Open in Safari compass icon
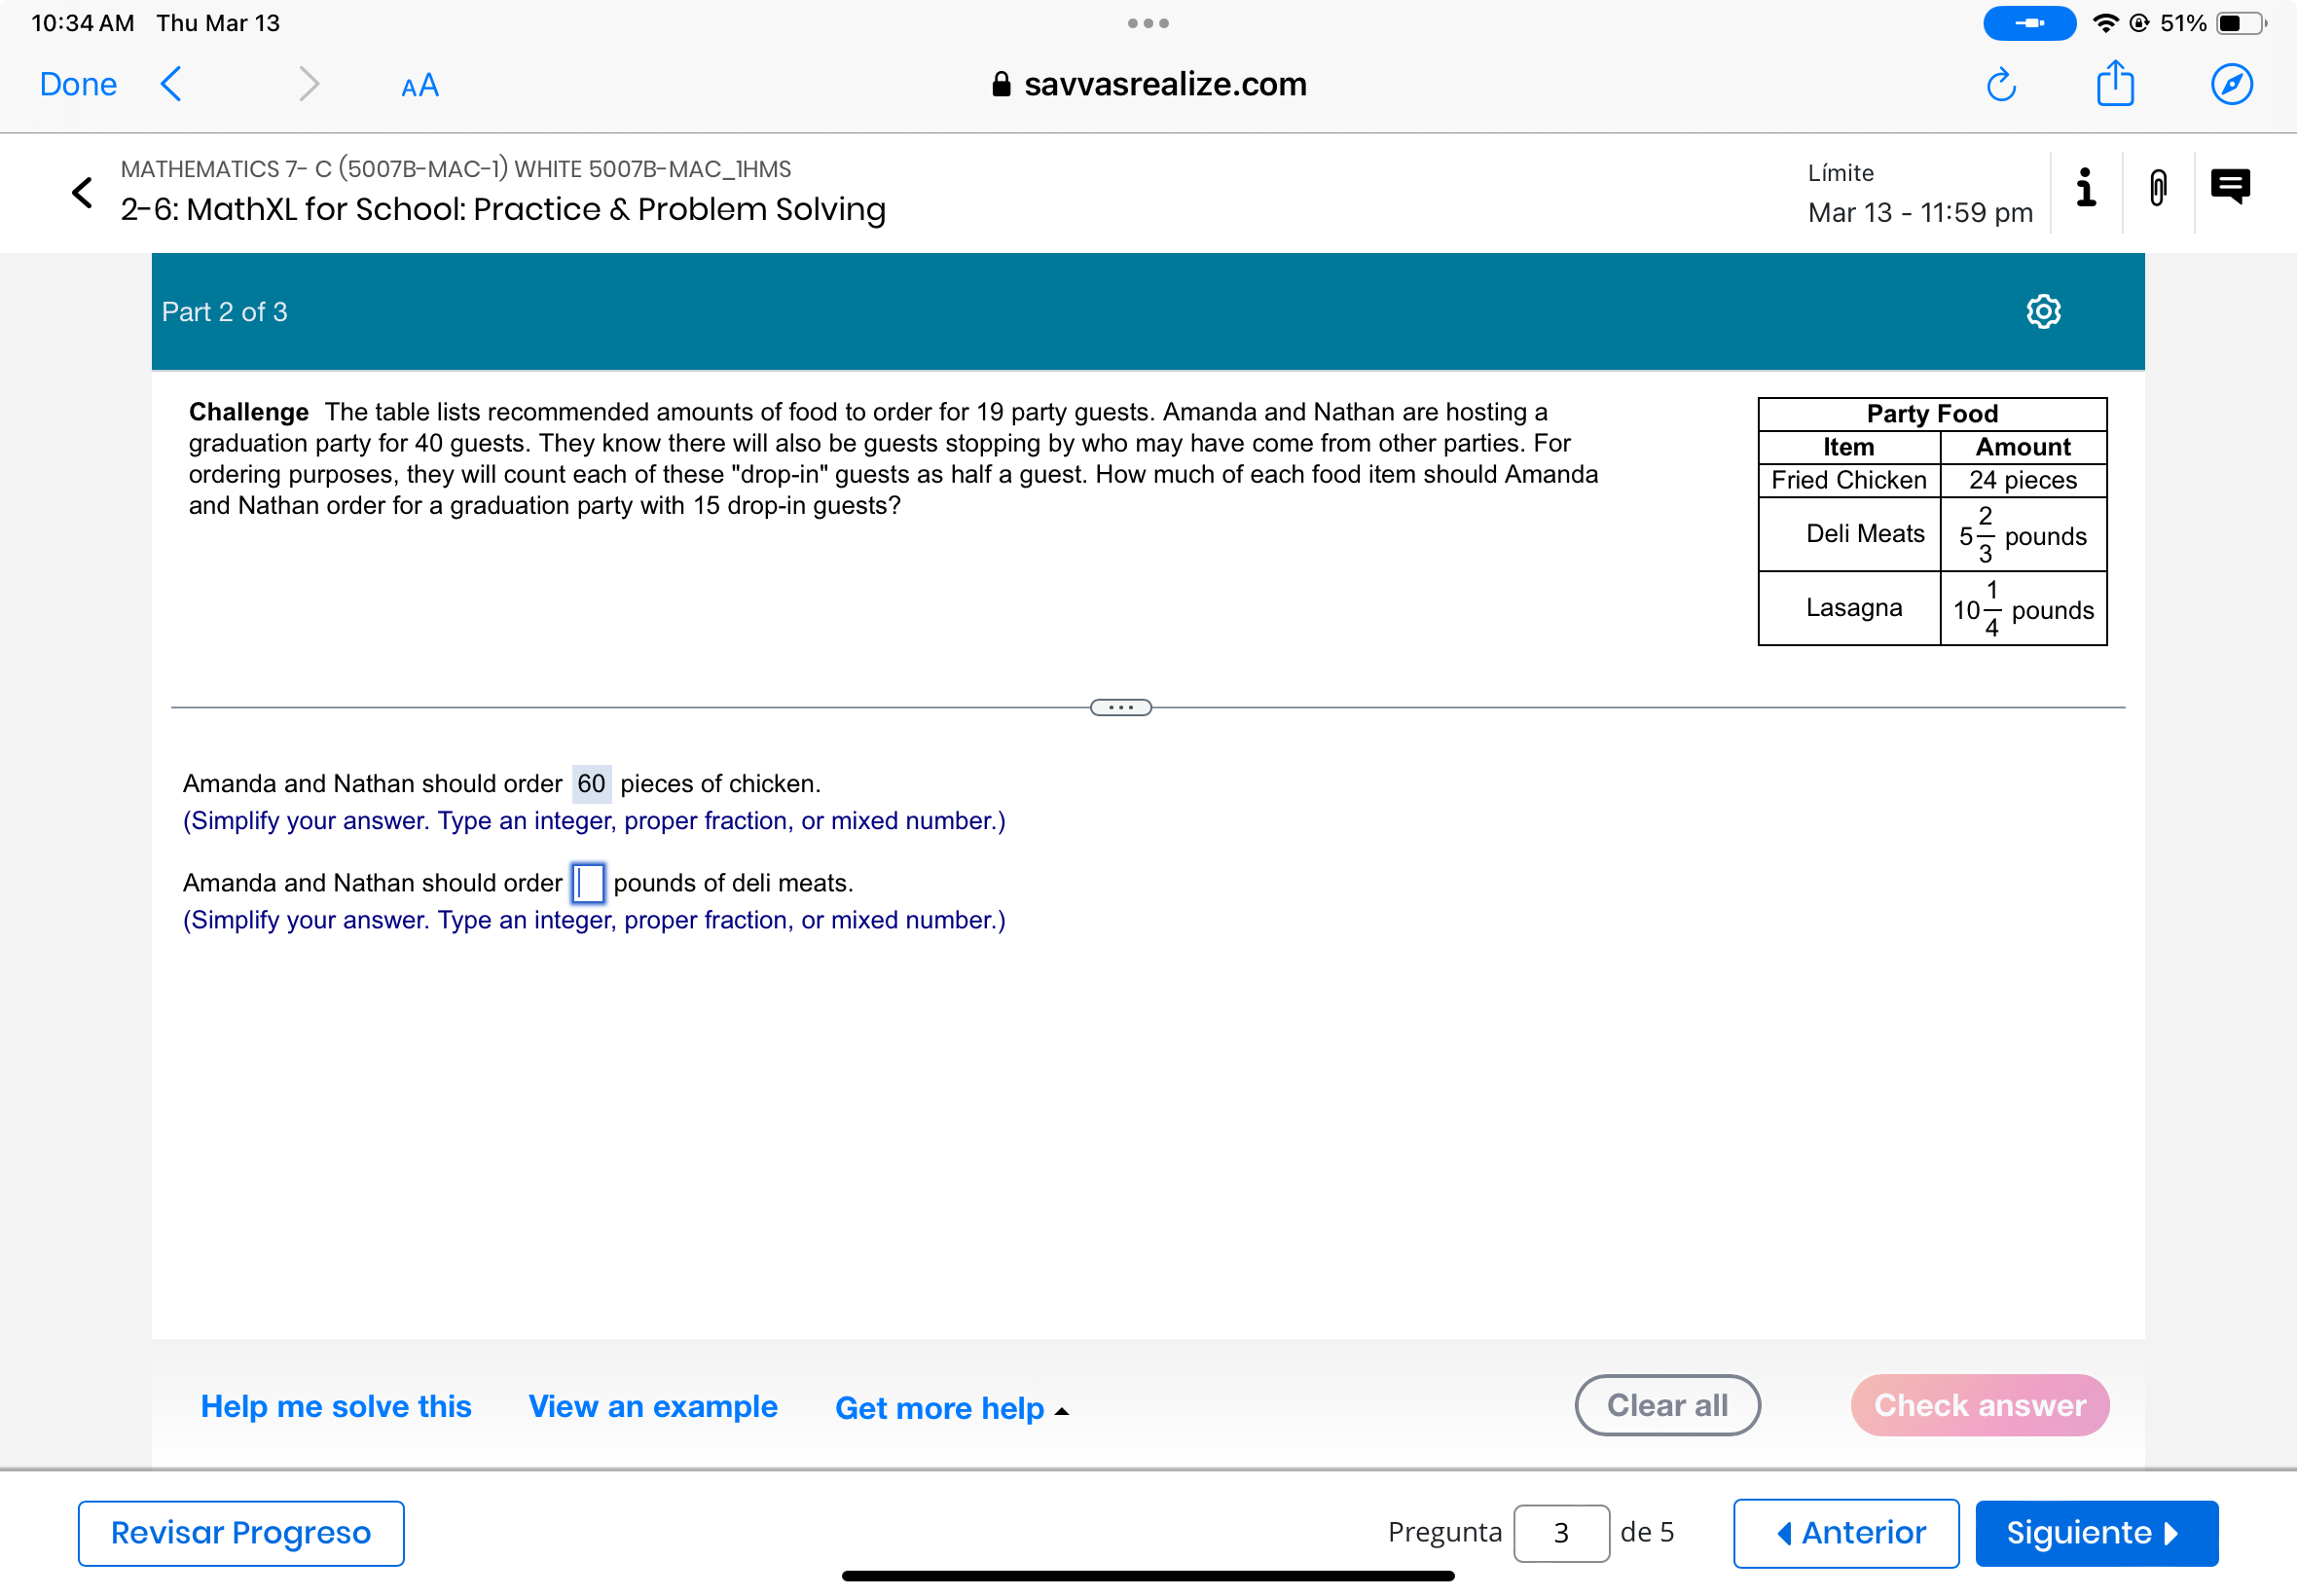Image resolution: width=2297 pixels, height=1596 pixels. 2230,85
